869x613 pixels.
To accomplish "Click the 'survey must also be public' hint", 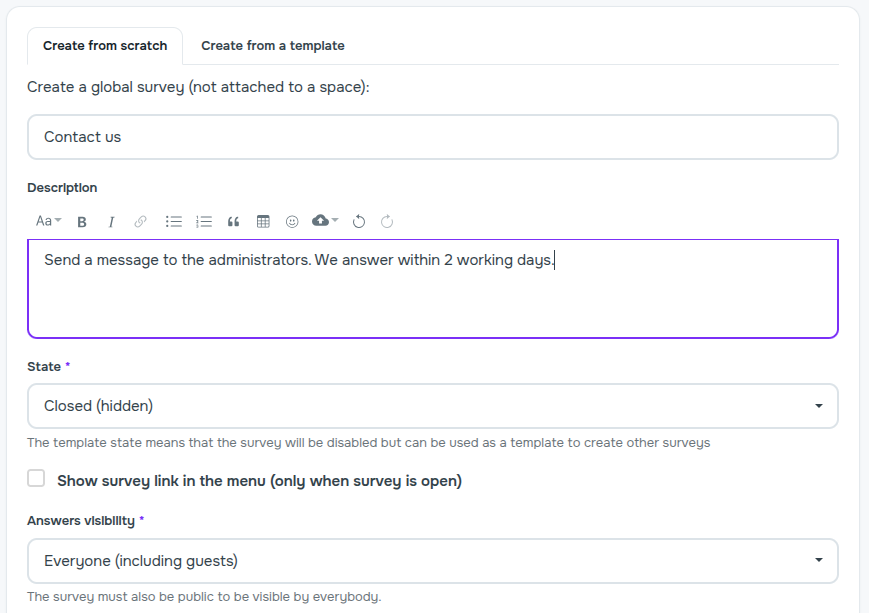I will (204, 597).
